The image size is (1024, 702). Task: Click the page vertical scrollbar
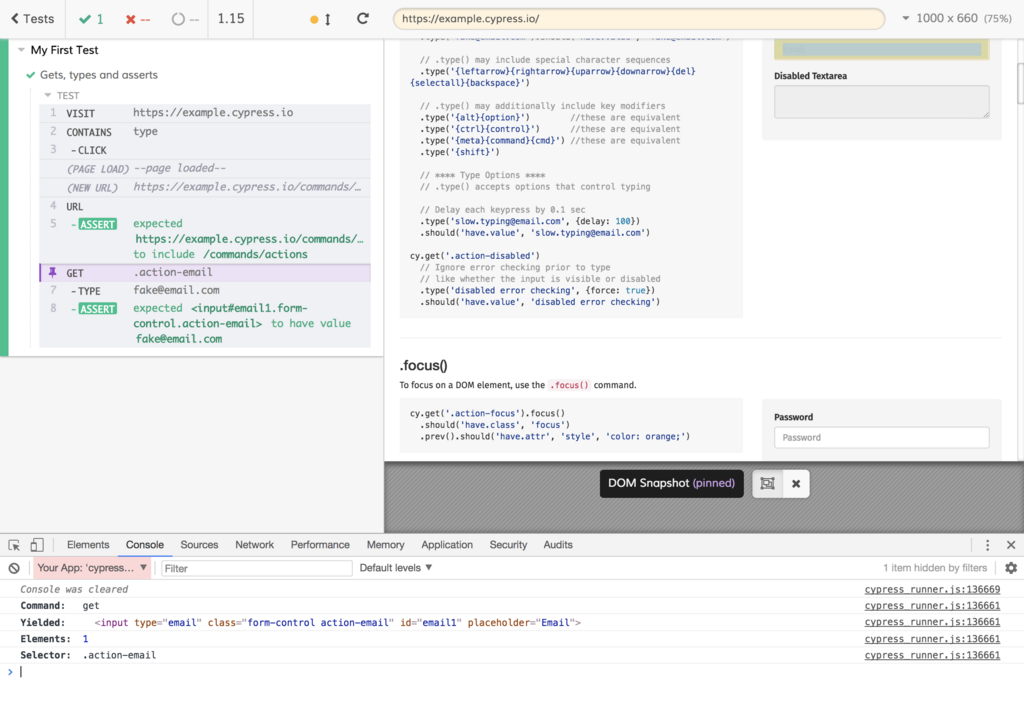tap(1020, 85)
